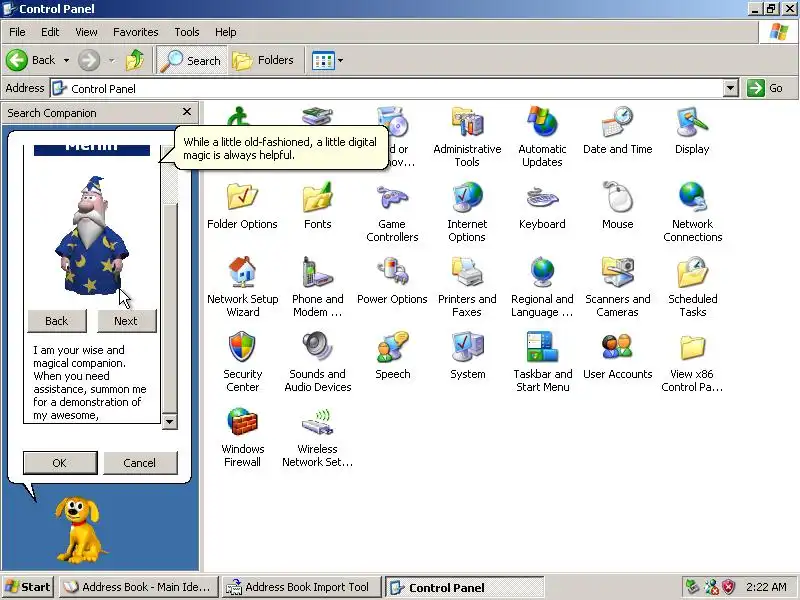Switch to Address Book - Main Identity taskbar button
Image resolution: width=800 pixels, height=600 pixels.
click(x=139, y=587)
